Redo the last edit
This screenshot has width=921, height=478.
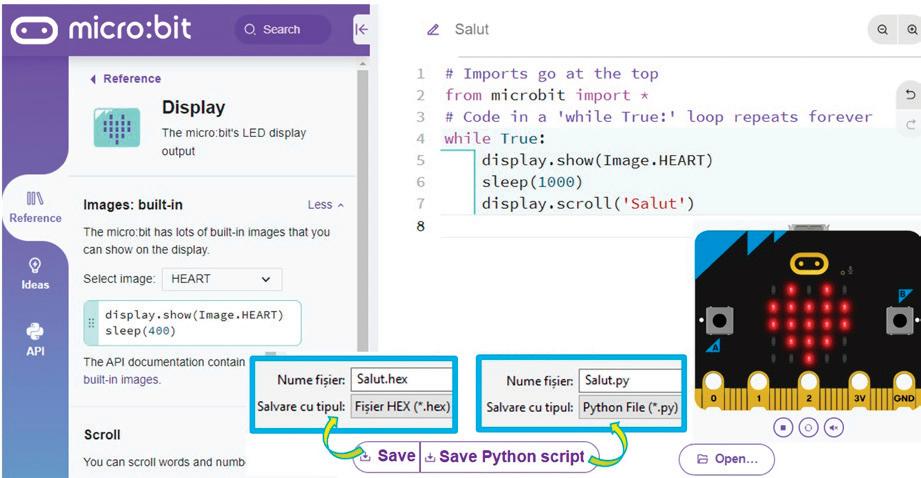910,124
